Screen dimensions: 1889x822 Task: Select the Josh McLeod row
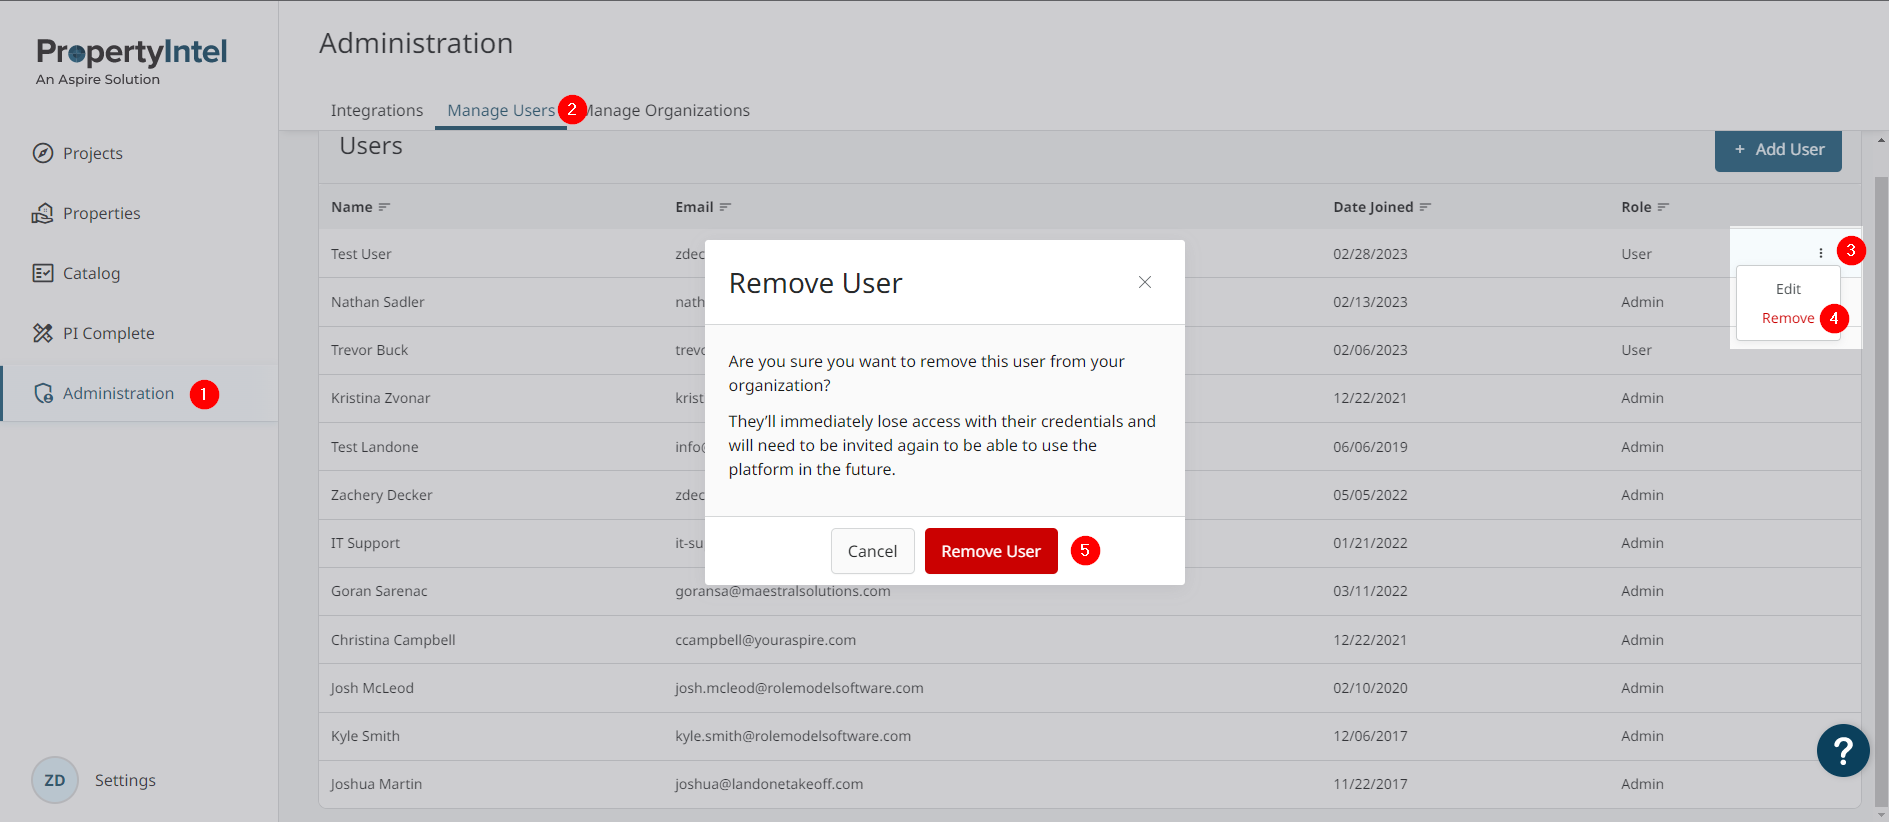[x=1090, y=688]
